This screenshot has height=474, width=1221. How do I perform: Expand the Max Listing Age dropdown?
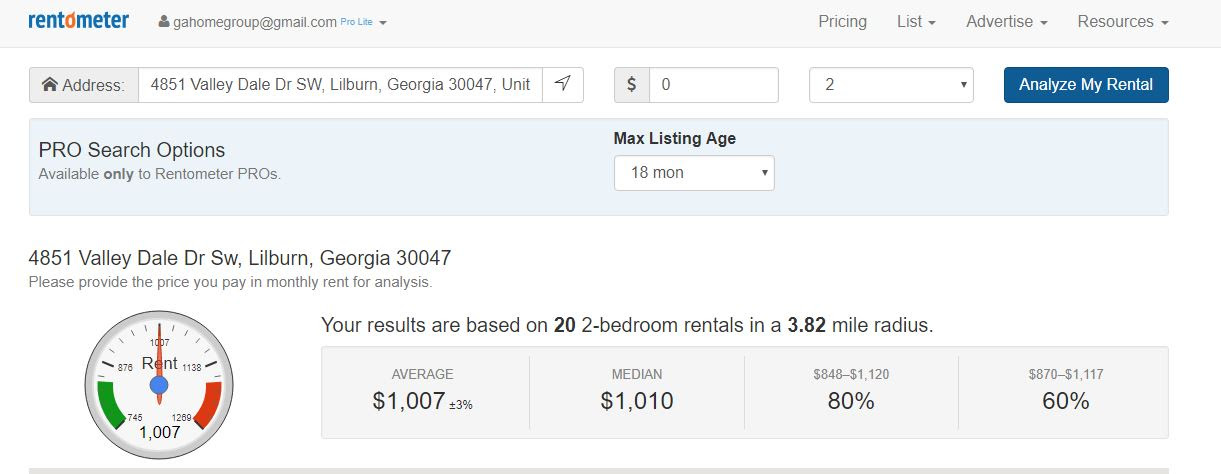pos(694,172)
